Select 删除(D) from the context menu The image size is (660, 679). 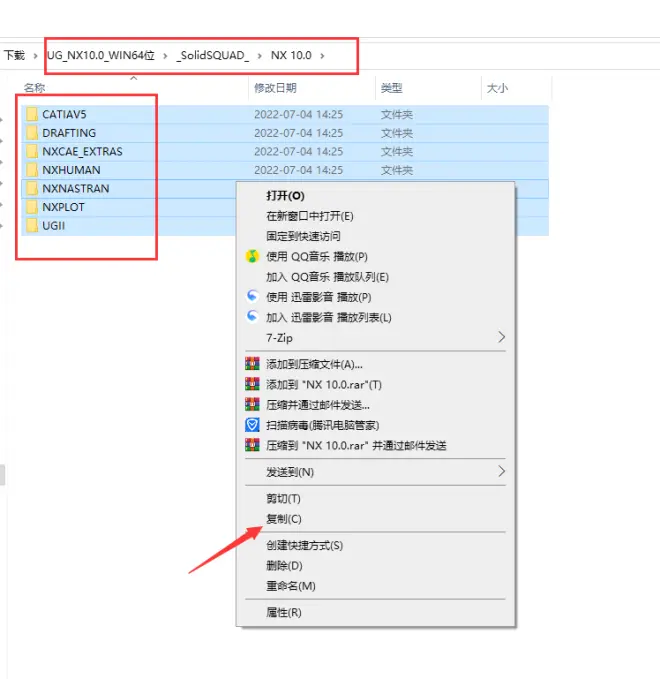coord(284,566)
